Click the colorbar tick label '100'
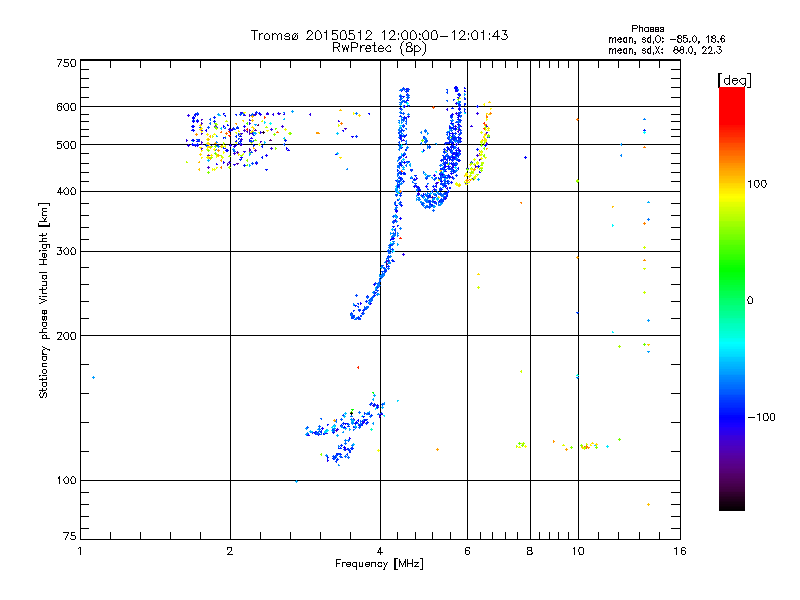This screenshot has width=800, height=600. pos(757,184)
